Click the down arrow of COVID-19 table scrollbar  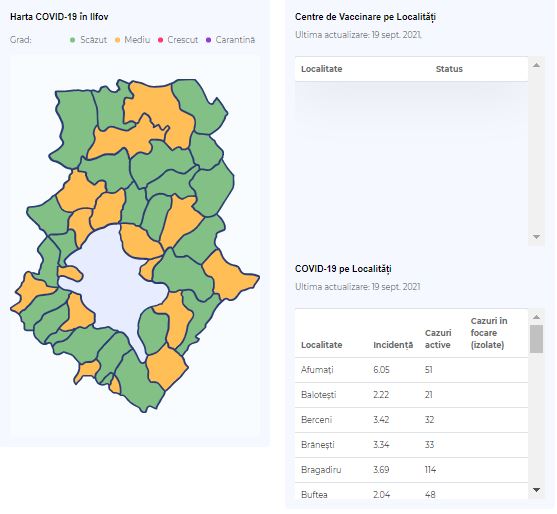tap(536, 490)
